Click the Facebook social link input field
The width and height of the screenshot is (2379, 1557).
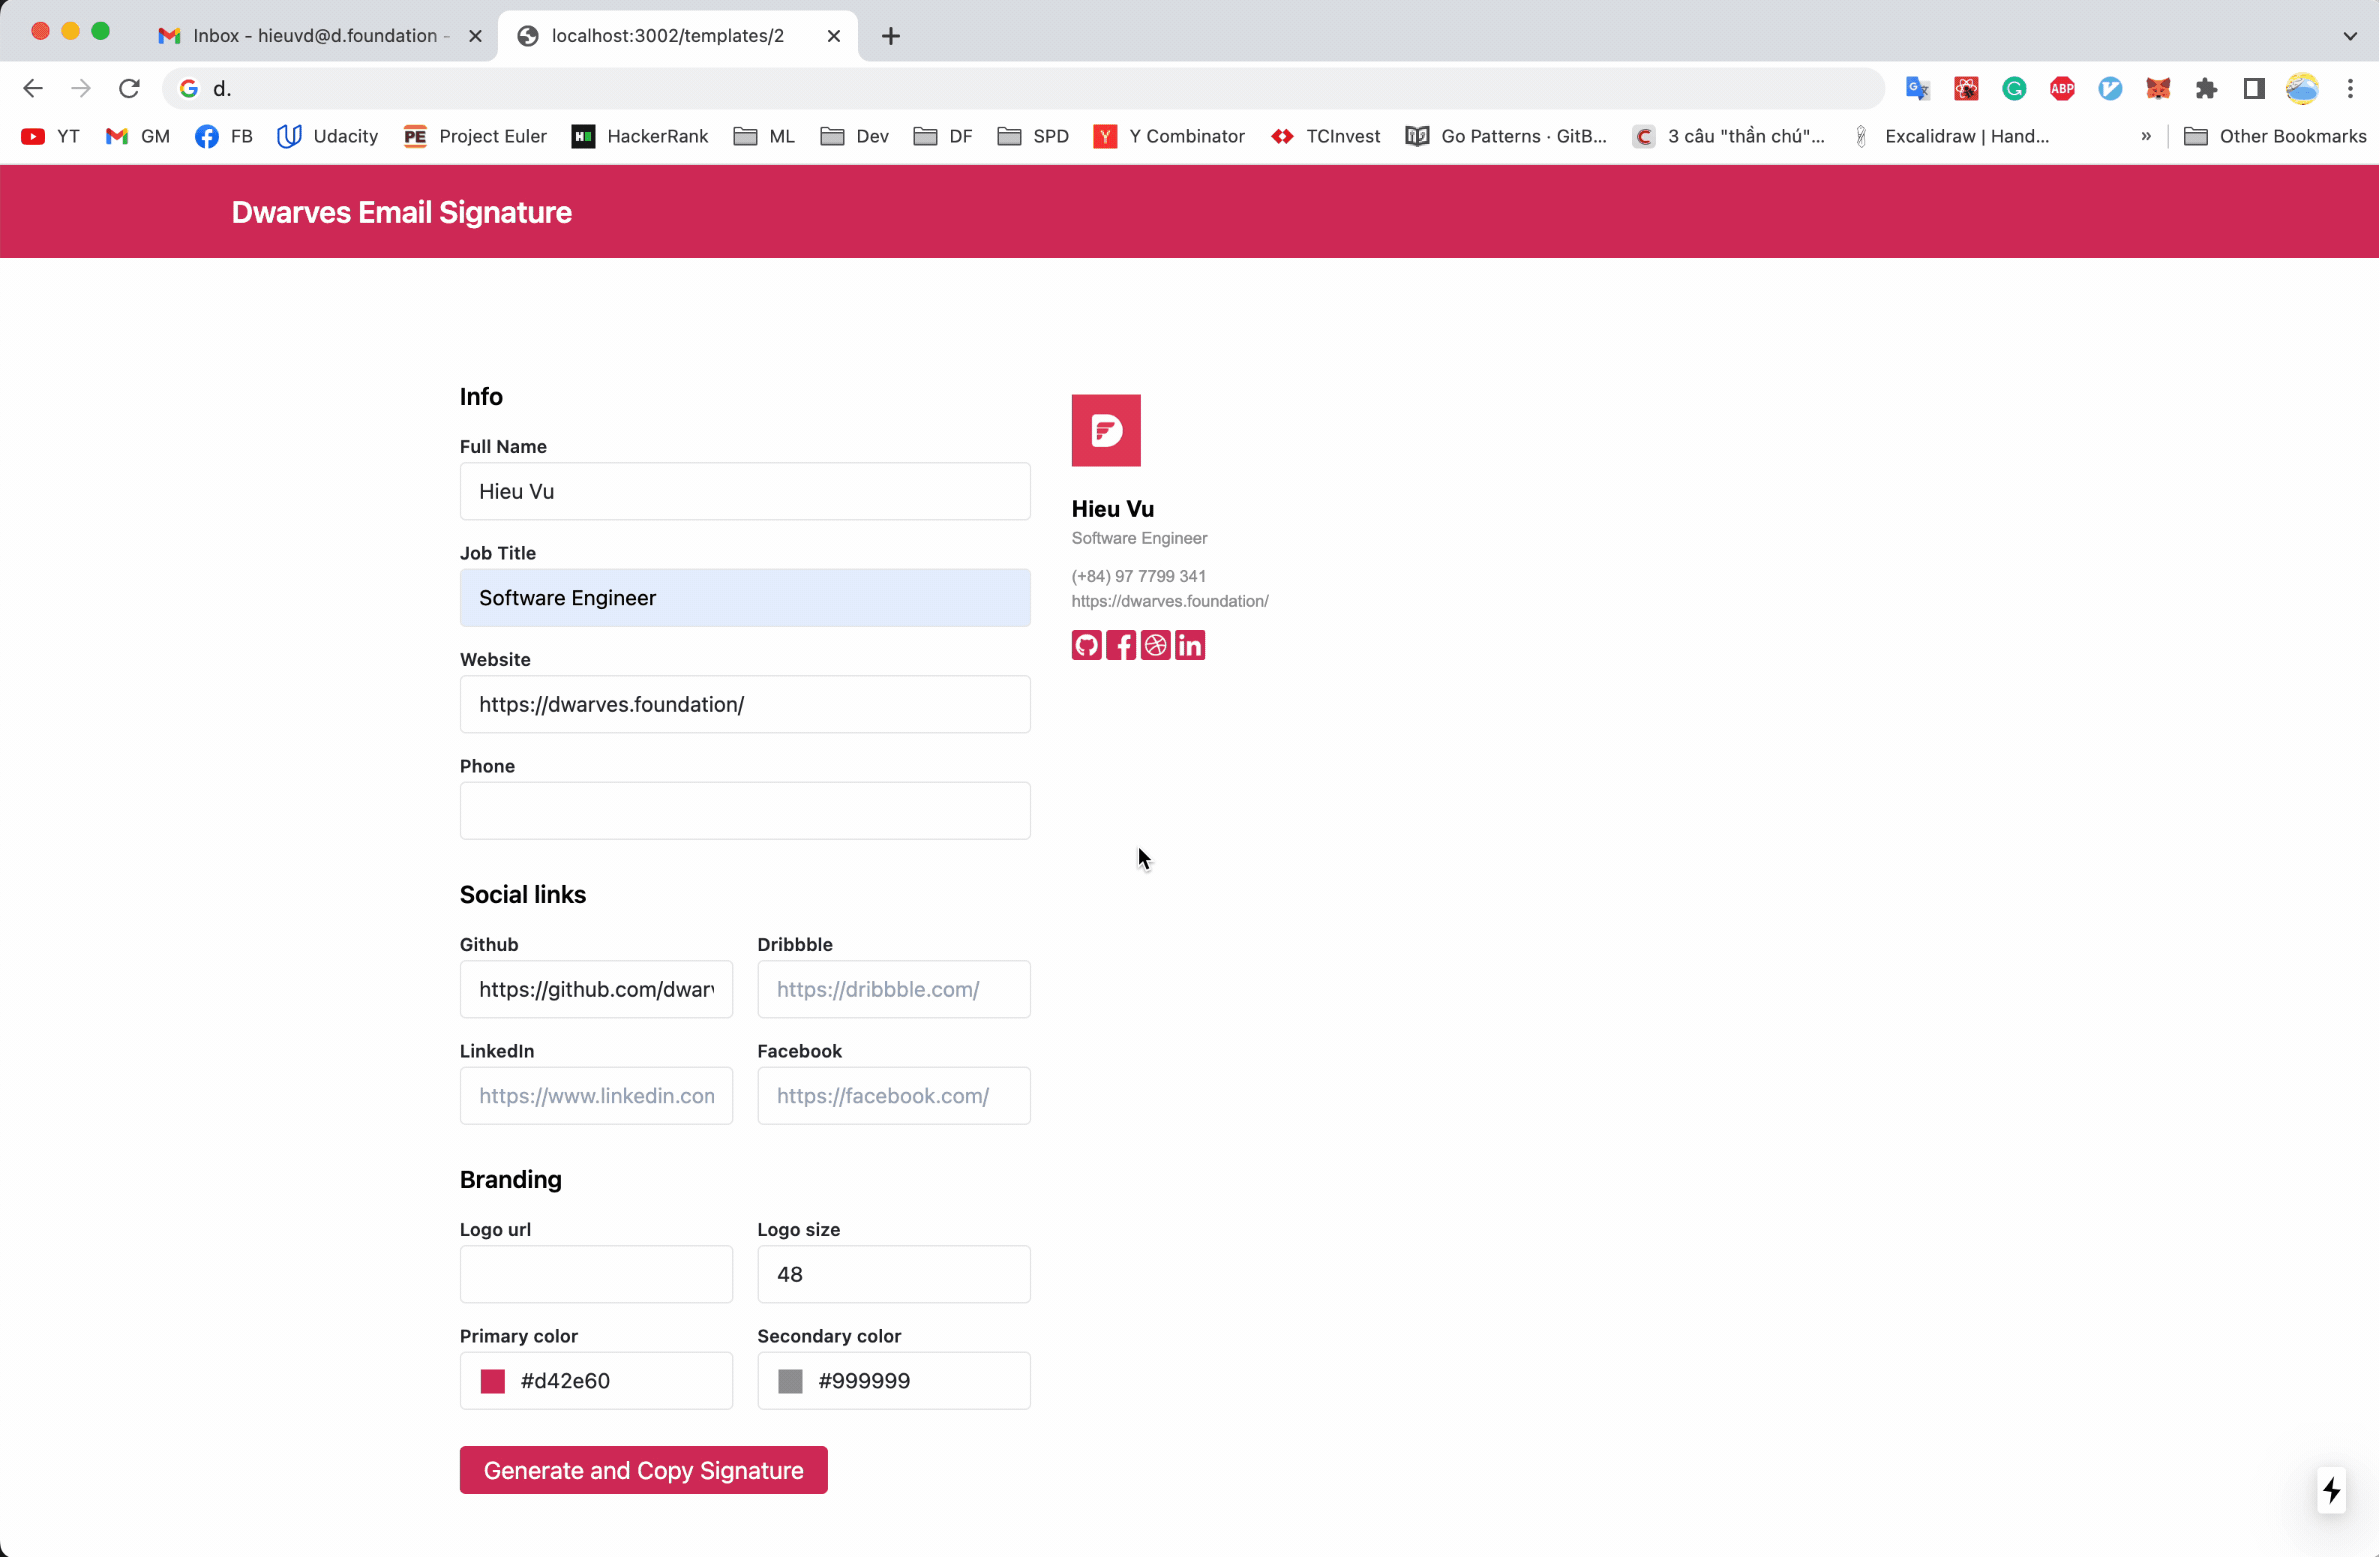click(x=893, y=1095)
